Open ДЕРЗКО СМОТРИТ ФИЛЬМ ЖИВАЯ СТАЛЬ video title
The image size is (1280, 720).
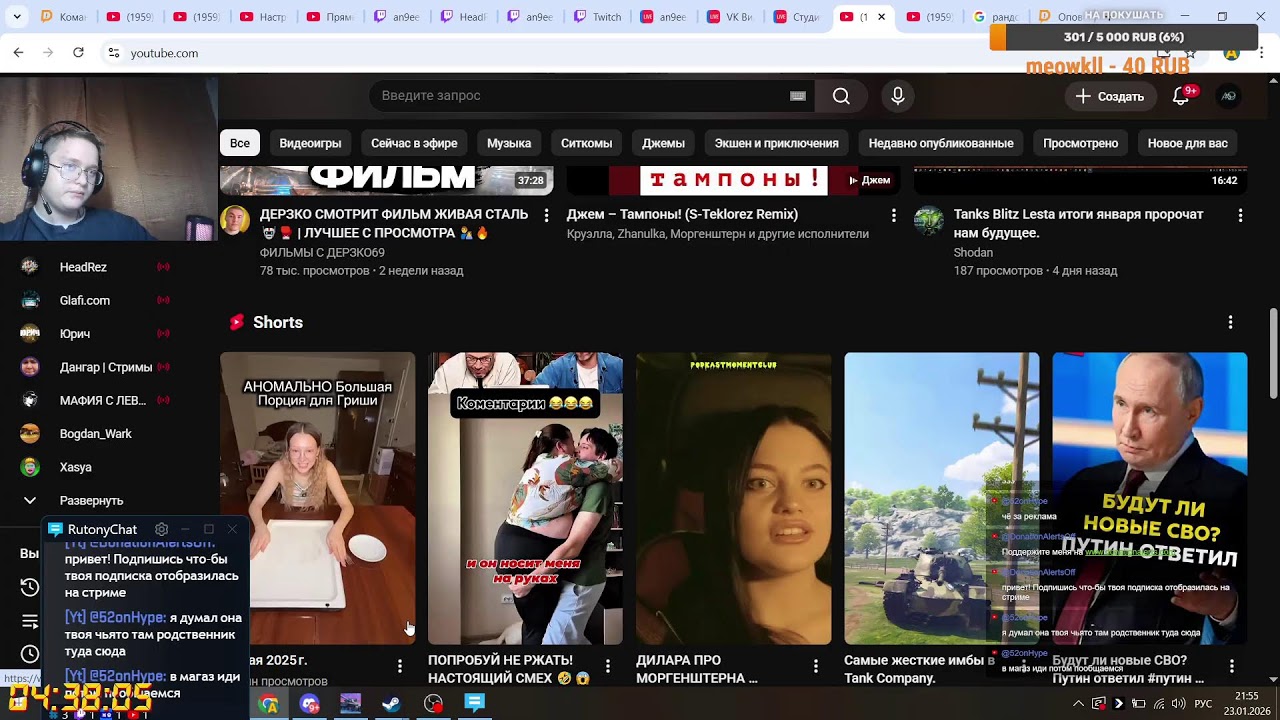(394, 223)
